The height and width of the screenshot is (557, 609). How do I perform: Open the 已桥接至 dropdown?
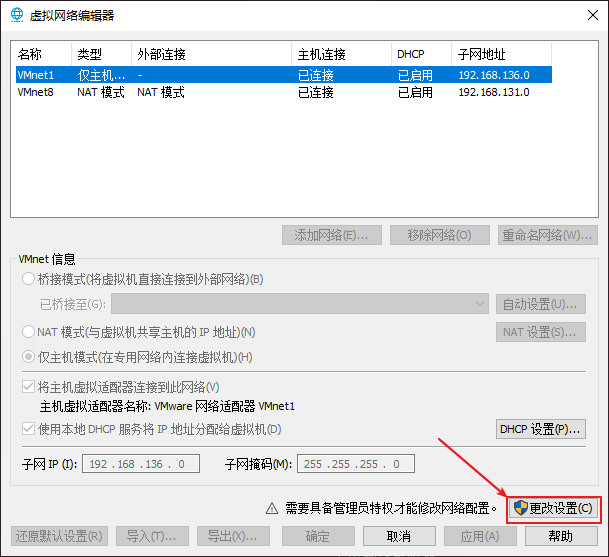coord(300,304)
